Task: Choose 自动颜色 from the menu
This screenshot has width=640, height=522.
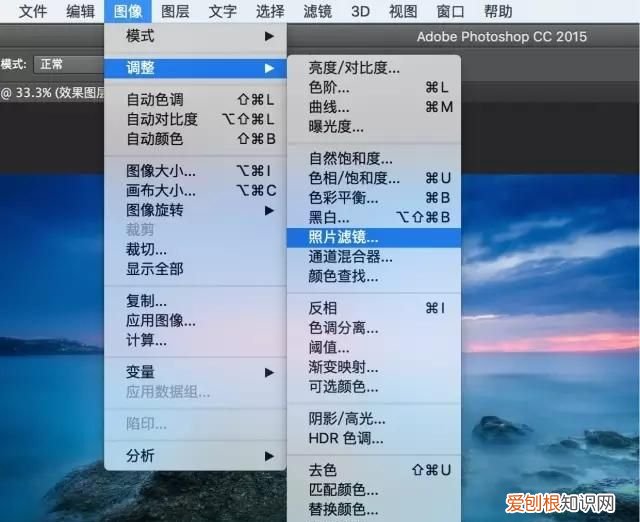Action: coord(196,139)
